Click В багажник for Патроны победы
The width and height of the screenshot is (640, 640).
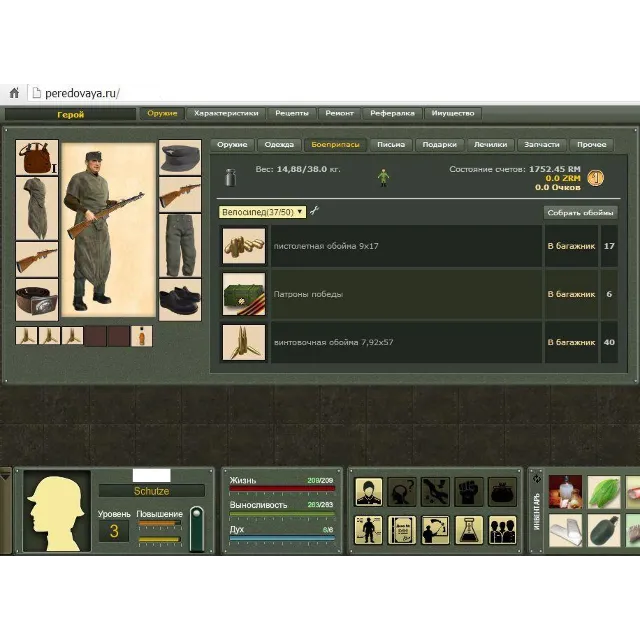571,294
